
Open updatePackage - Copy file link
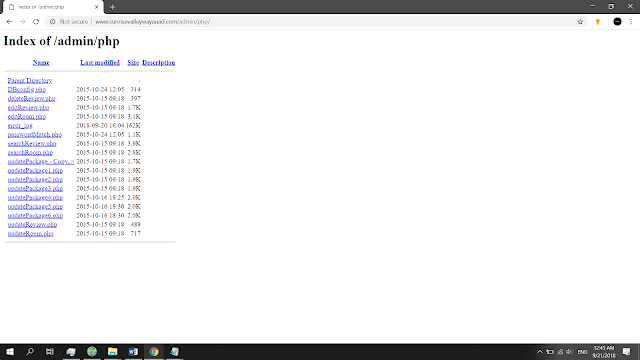point(41,161)
